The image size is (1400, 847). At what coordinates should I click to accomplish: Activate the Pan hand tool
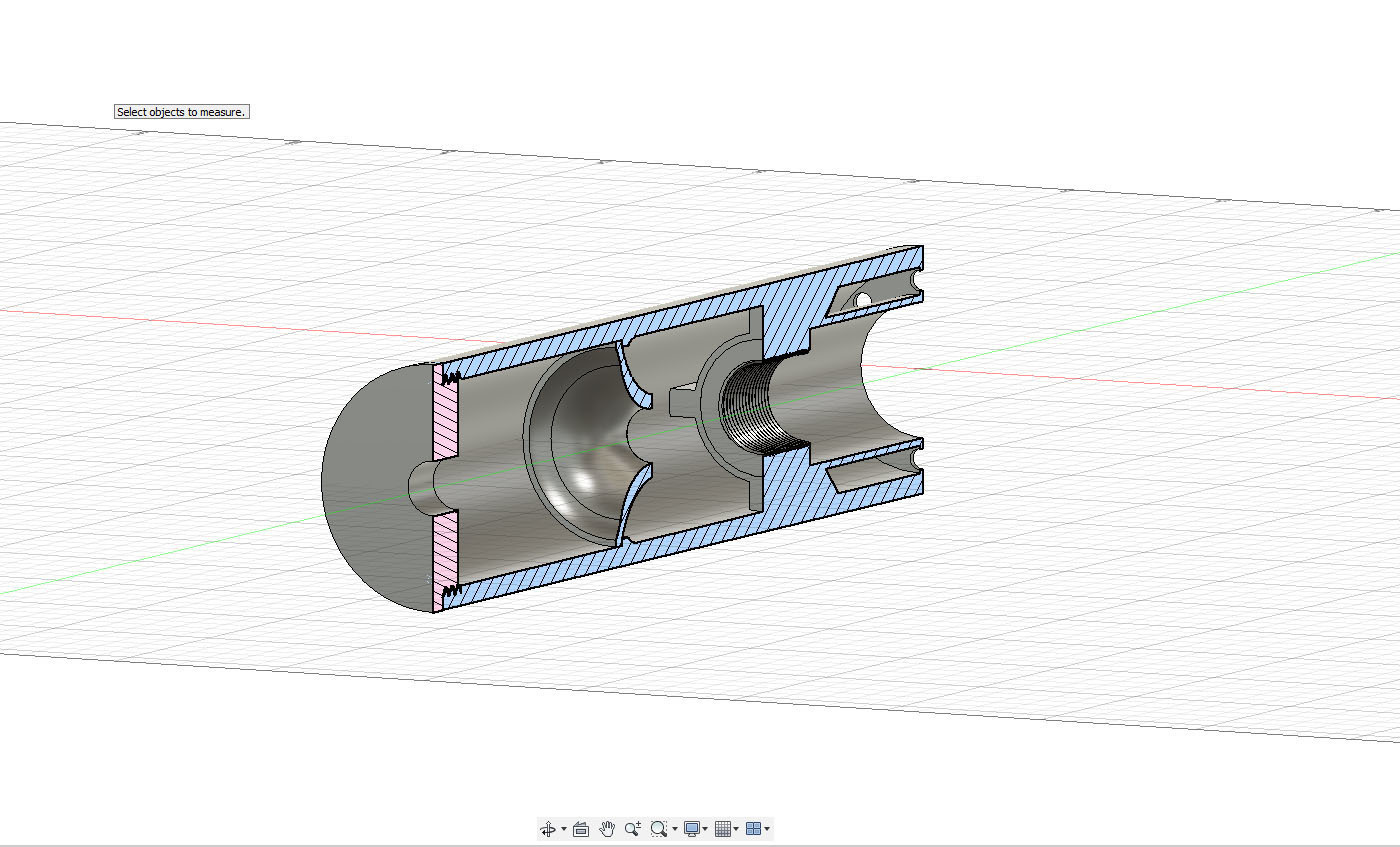(607, 829)
